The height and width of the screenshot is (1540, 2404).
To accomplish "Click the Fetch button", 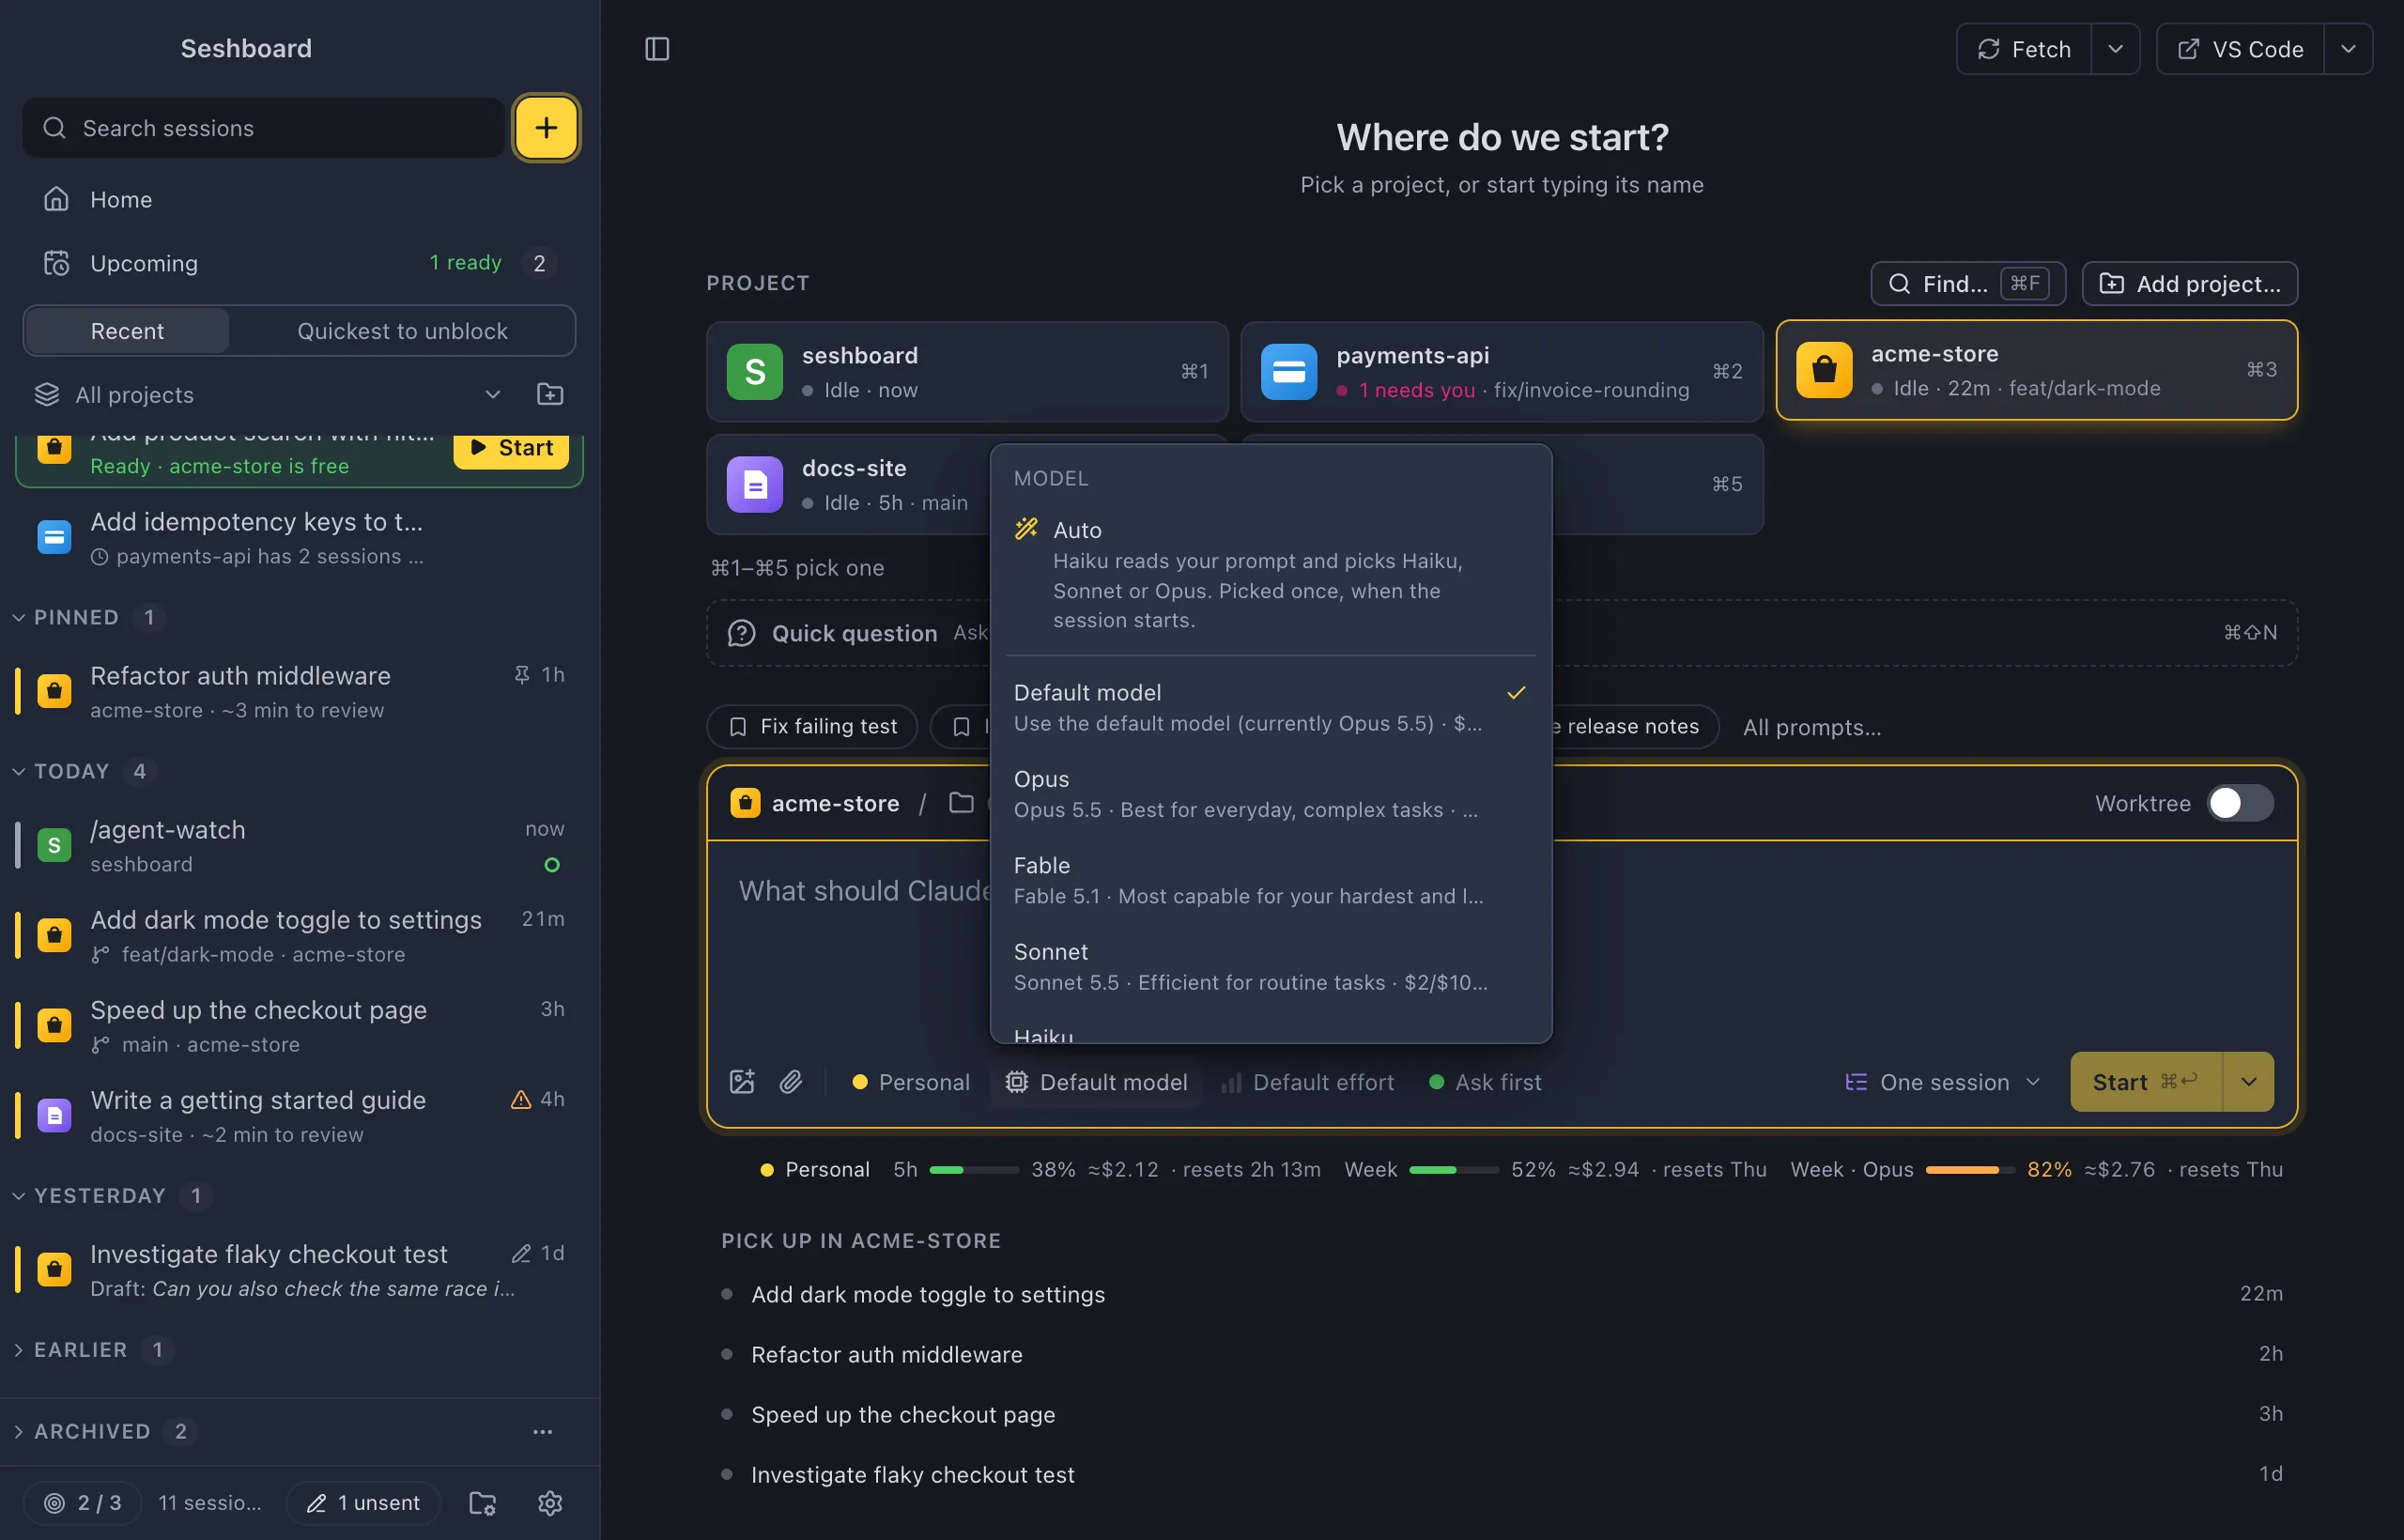I will [x=2024, y=49].
